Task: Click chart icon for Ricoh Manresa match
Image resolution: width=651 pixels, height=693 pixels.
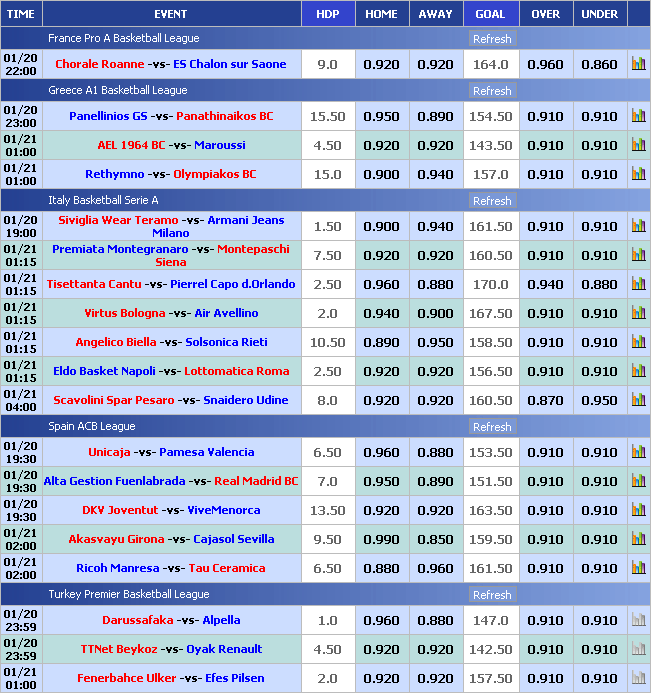Action: [638, 568]
